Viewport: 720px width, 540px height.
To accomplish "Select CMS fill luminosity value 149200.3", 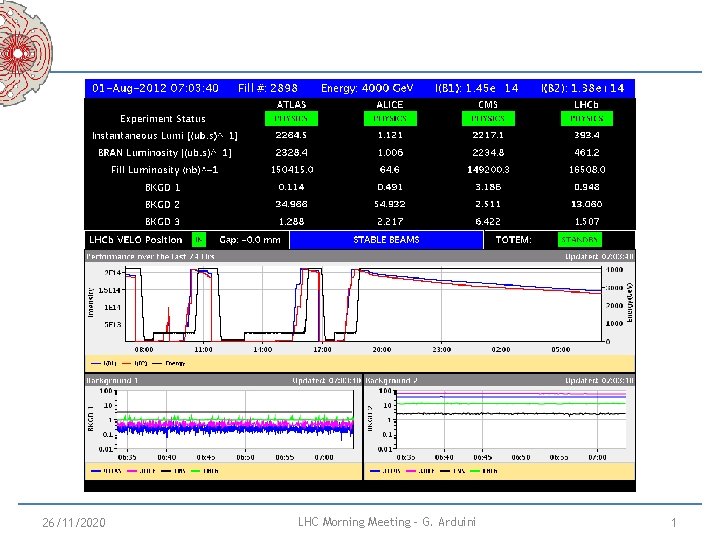I will (x=488, y=169).
